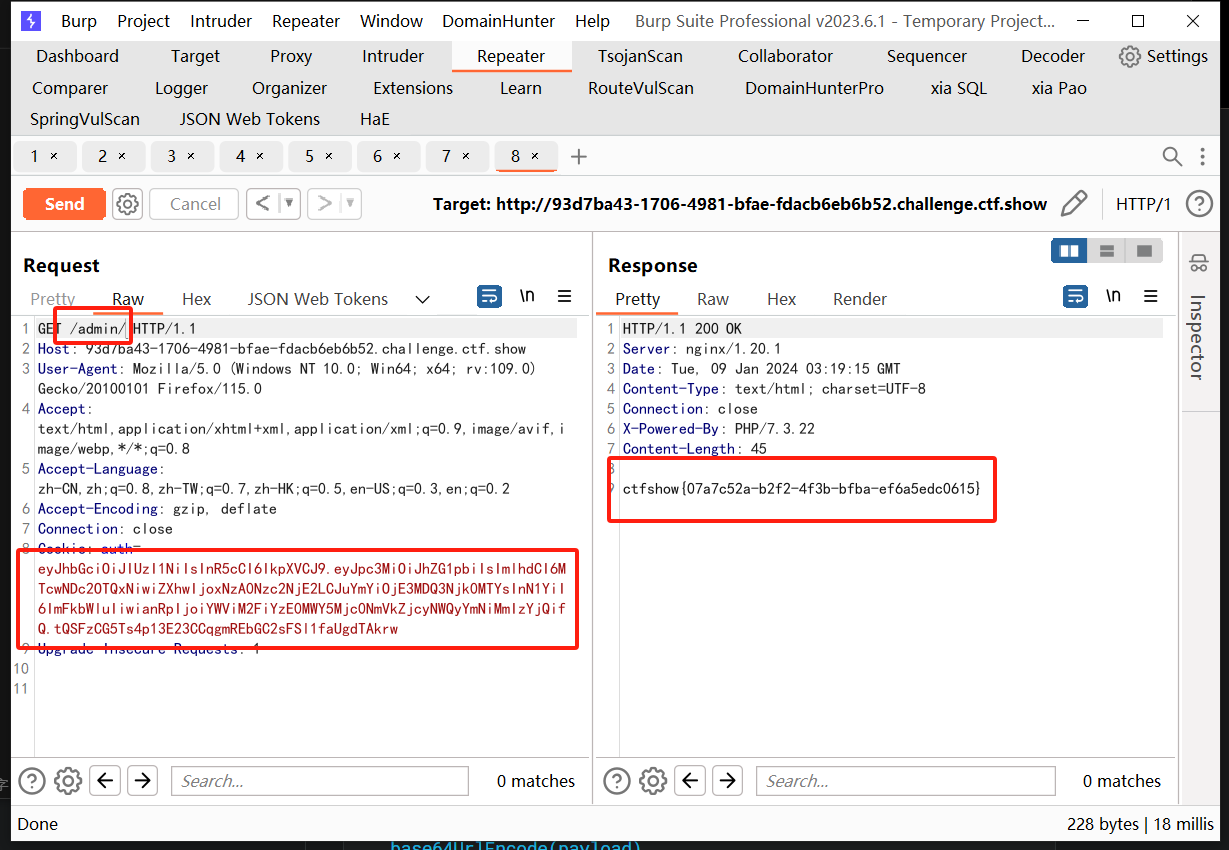Open the Response search settings gear
Image resolution: width=1229 pixels, height=850 pixels.
[653, 781]
